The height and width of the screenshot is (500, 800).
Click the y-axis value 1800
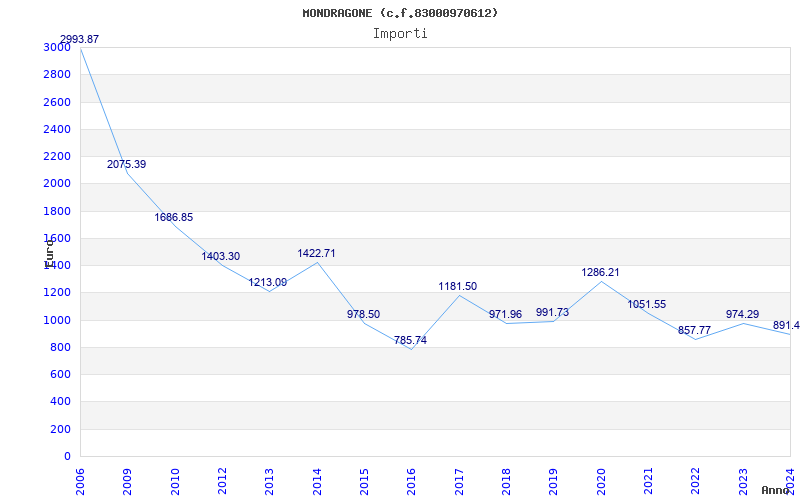pos(57,211)
